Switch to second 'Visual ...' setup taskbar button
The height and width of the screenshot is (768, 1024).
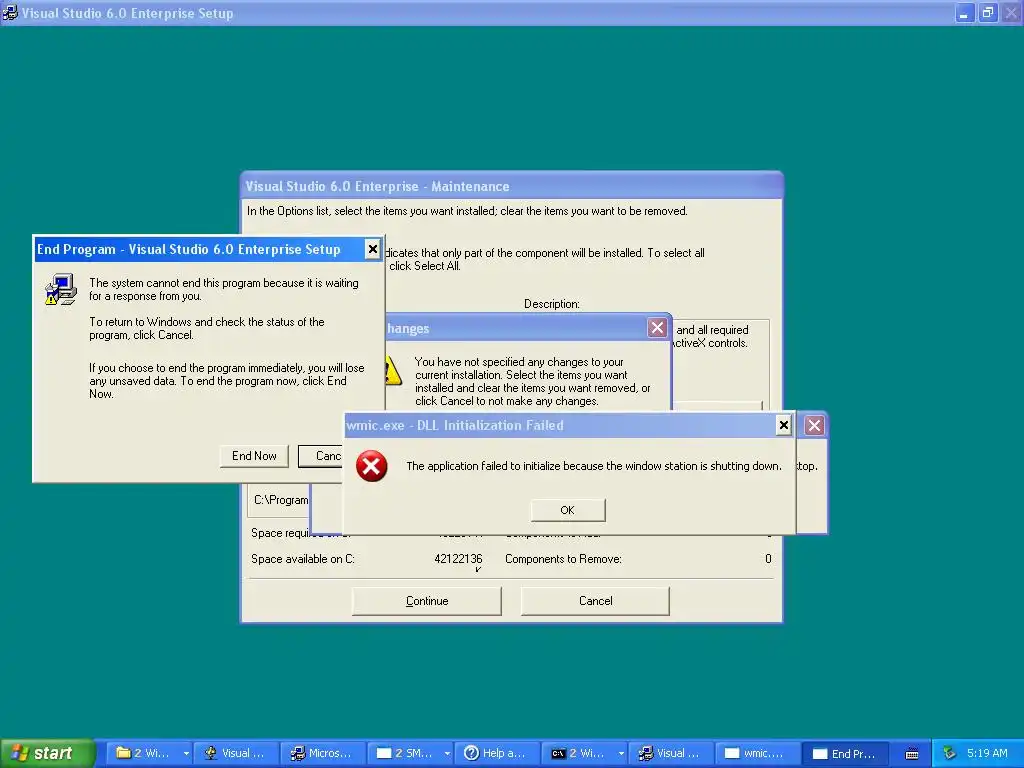point(671,753)
